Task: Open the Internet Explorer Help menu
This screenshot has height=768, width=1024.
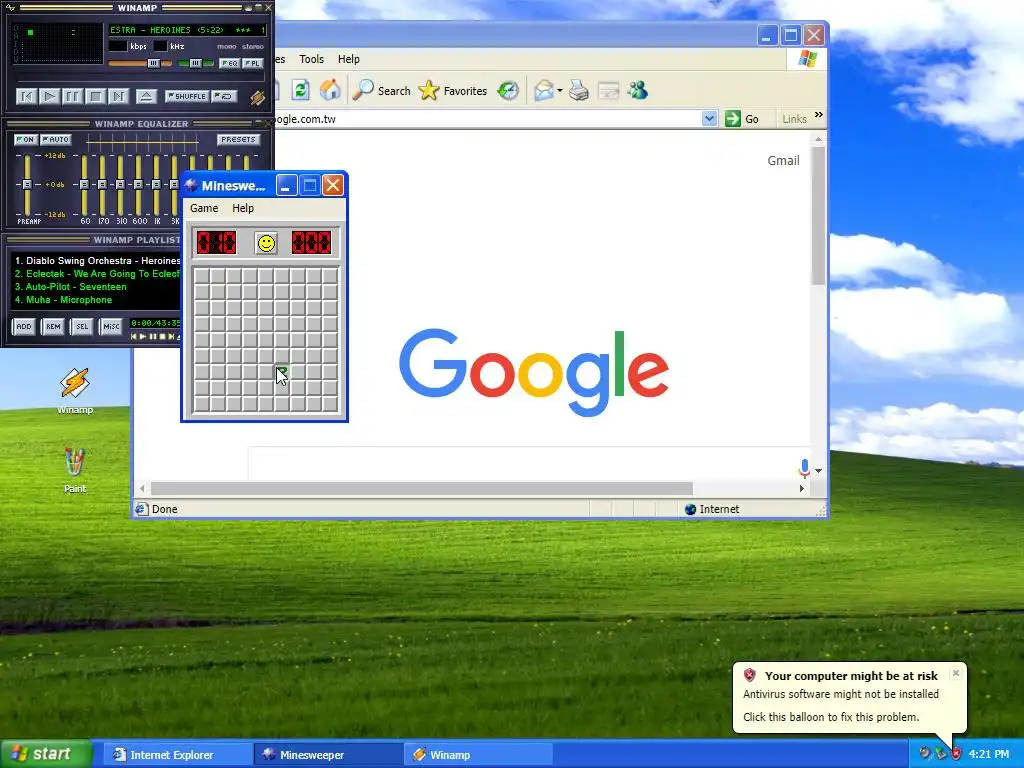Action: 349,59
